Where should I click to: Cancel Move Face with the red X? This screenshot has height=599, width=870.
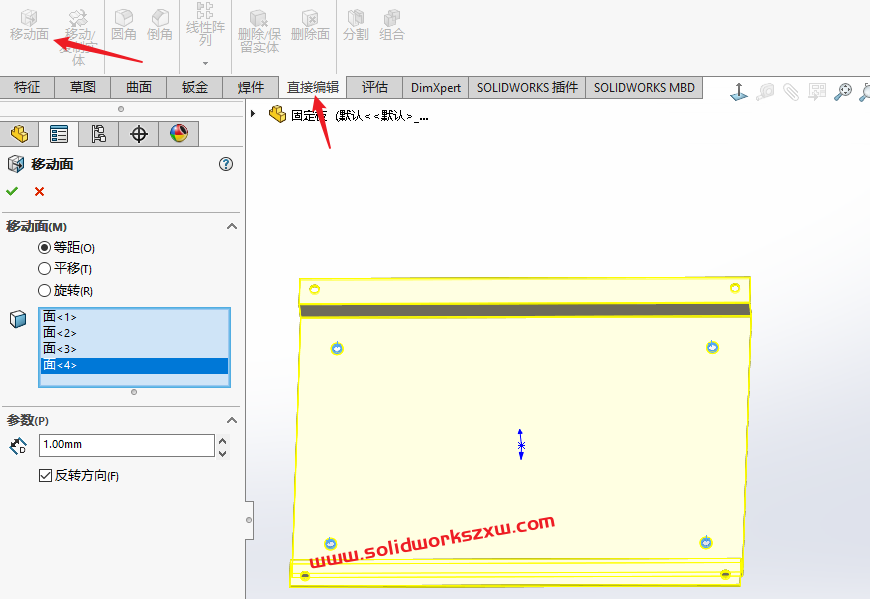[39, 191]
